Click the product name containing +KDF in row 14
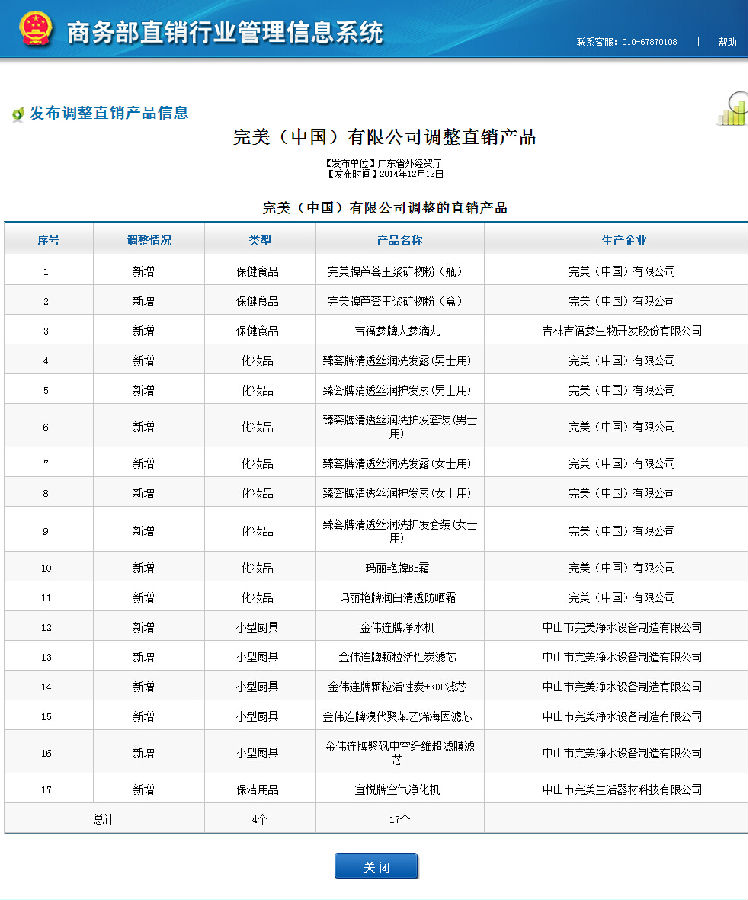Screen dimensions: 748x900 (397, 687)
